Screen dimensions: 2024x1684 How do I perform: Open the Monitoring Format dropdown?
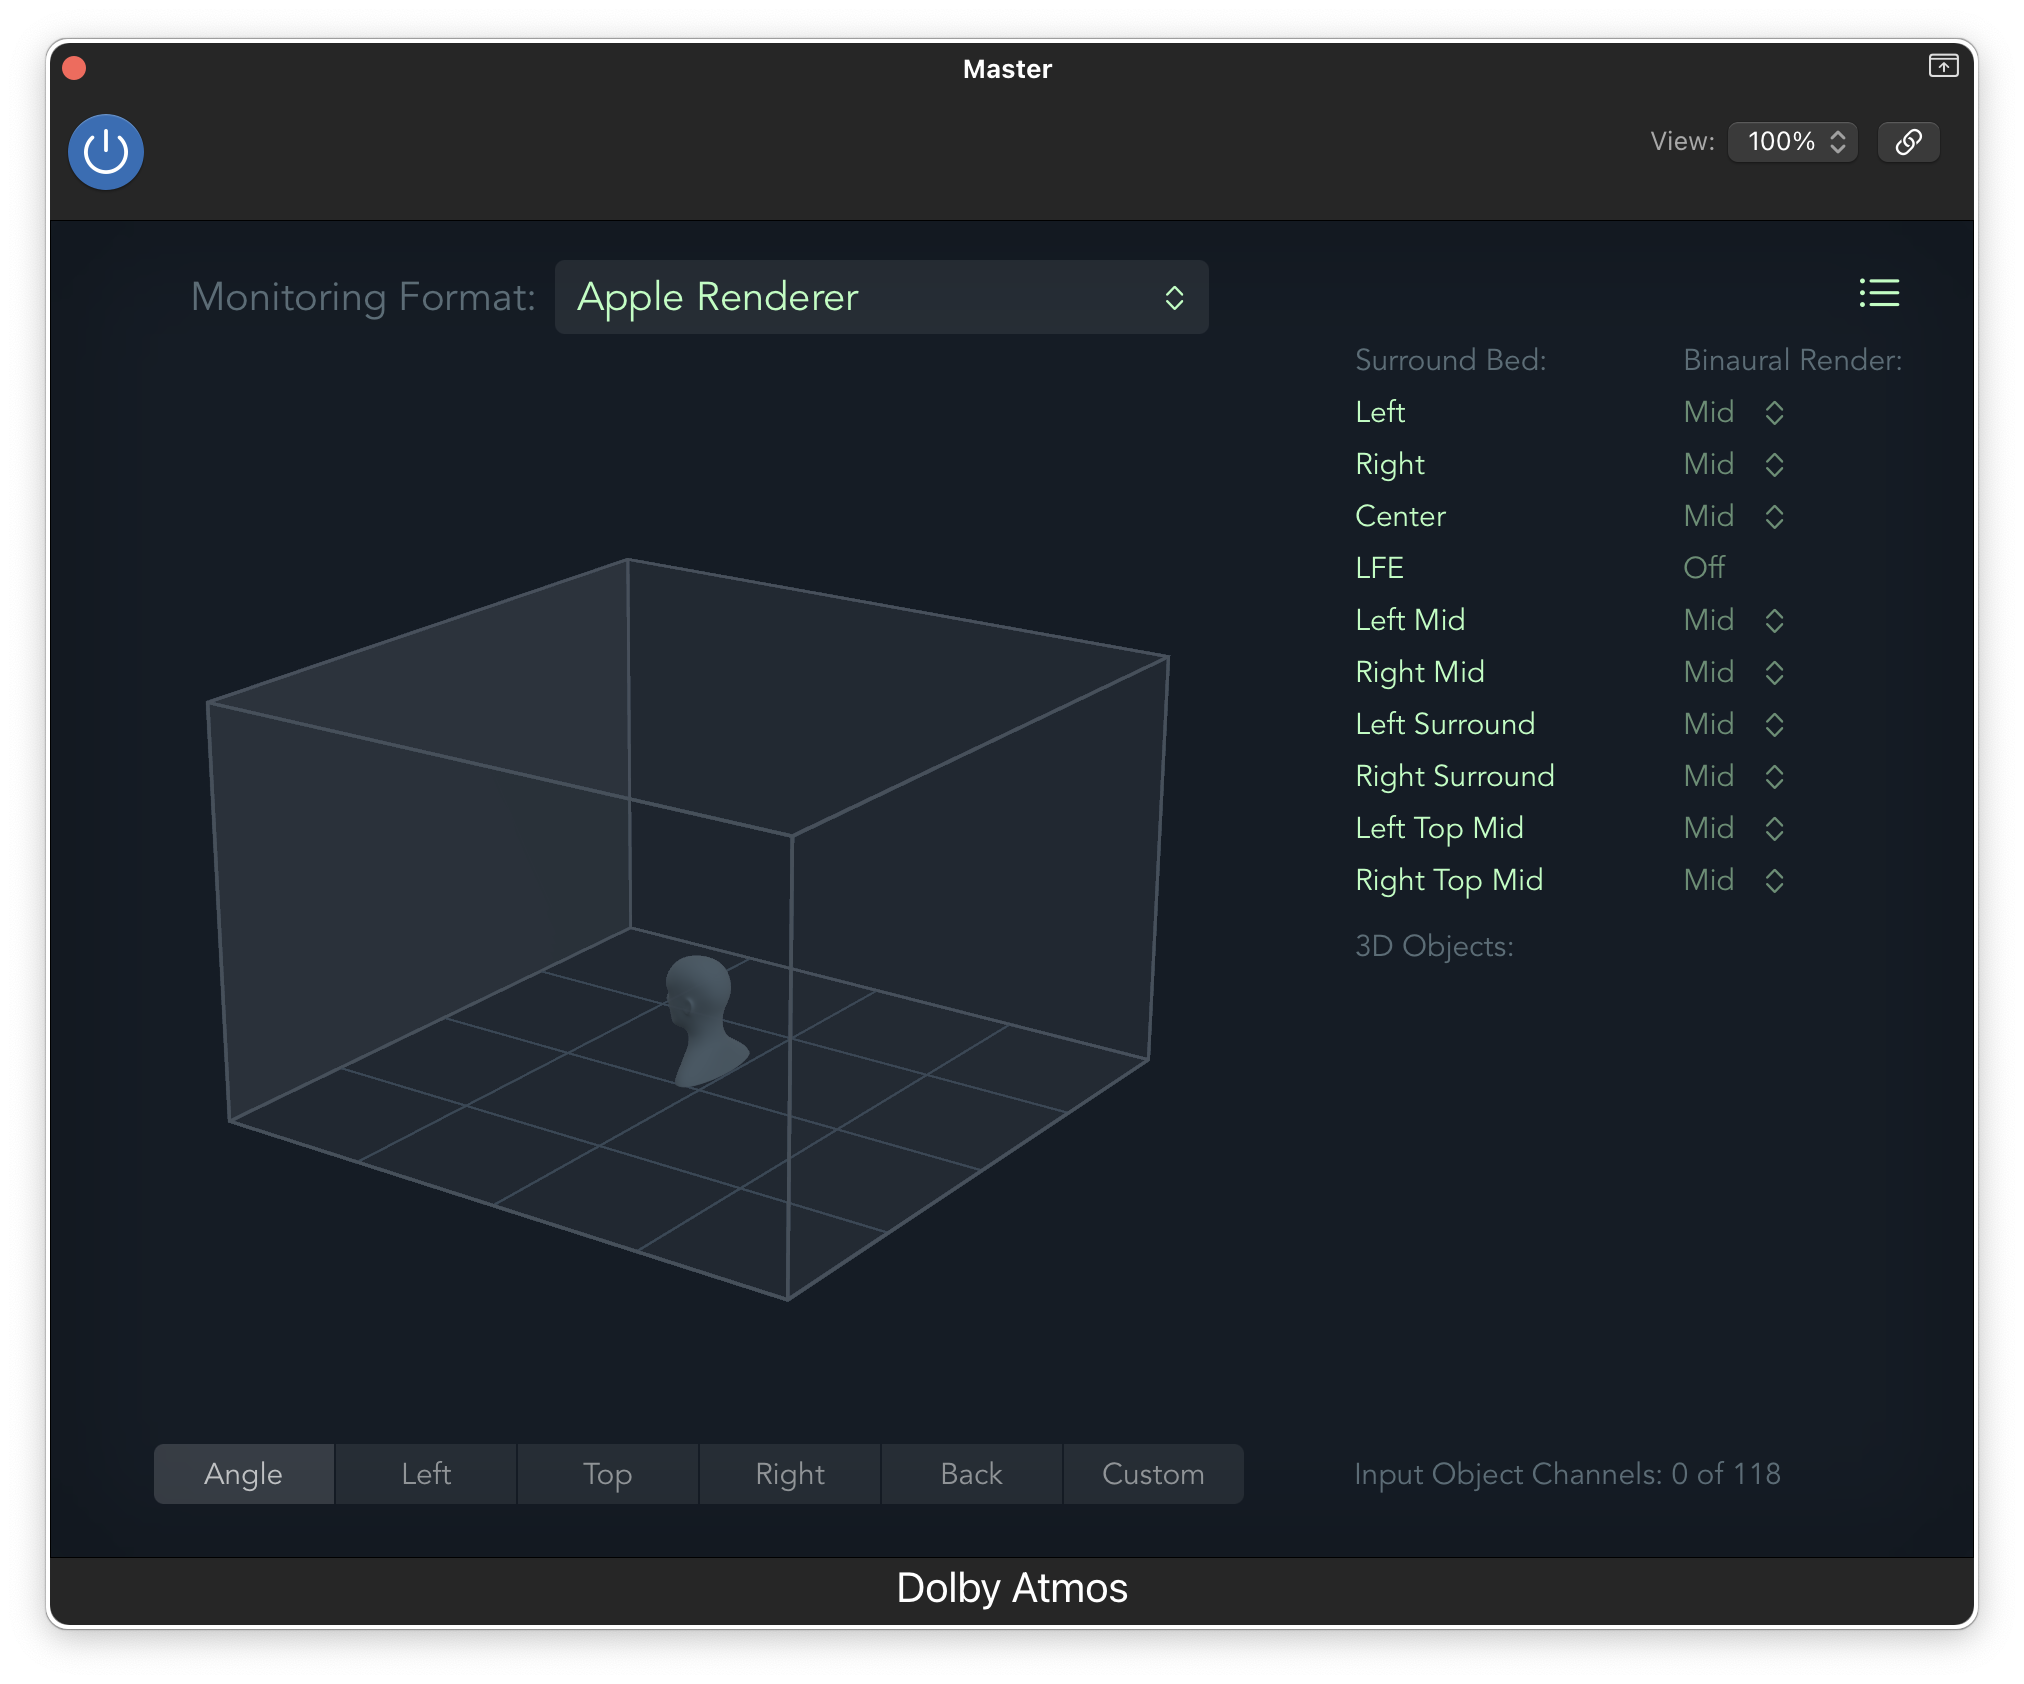tap(881, 297)
